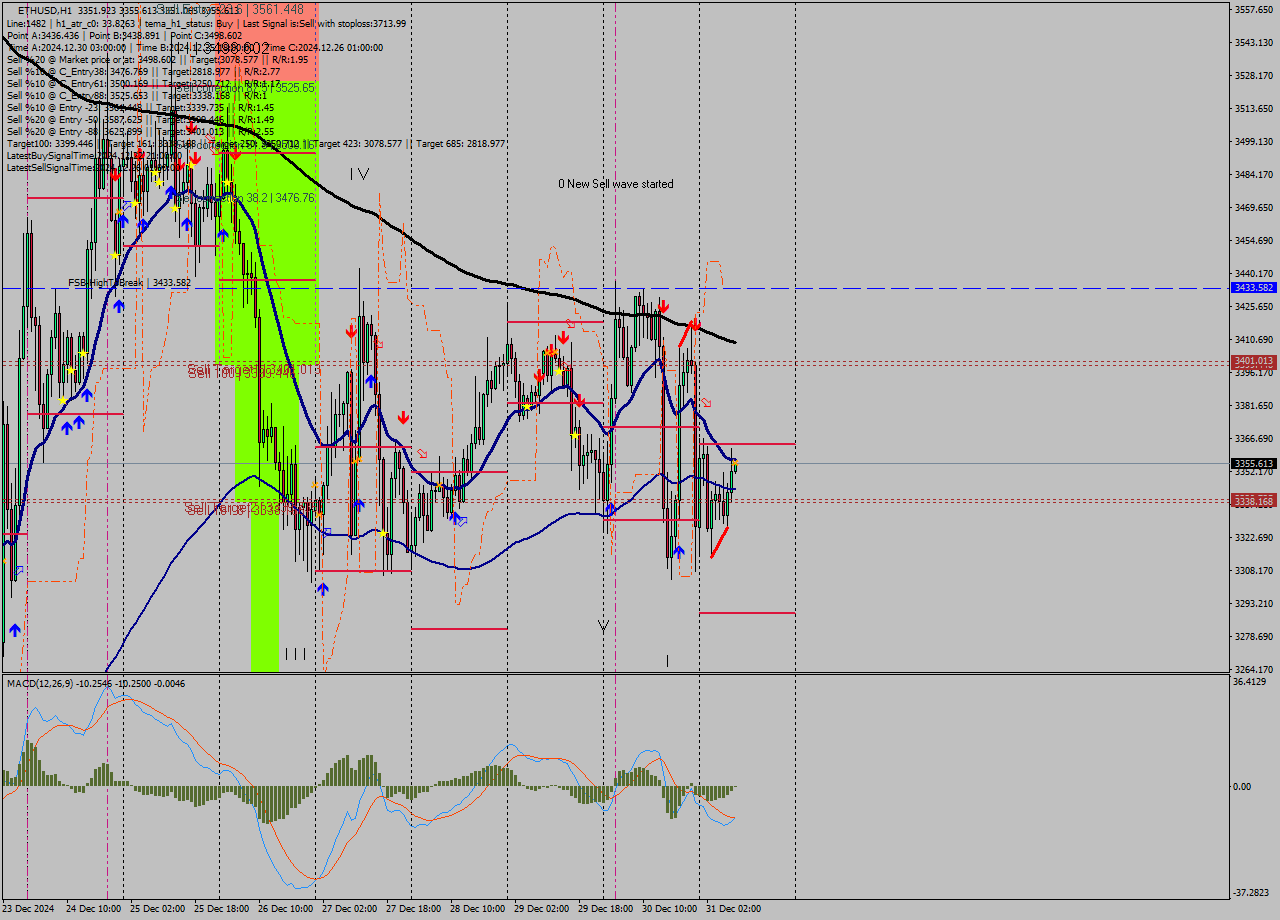Click the '28 Dec 10:00' time axis label
Image resolution: width=1280 pixels, height=920 pixels.
(x=477, y=909)
